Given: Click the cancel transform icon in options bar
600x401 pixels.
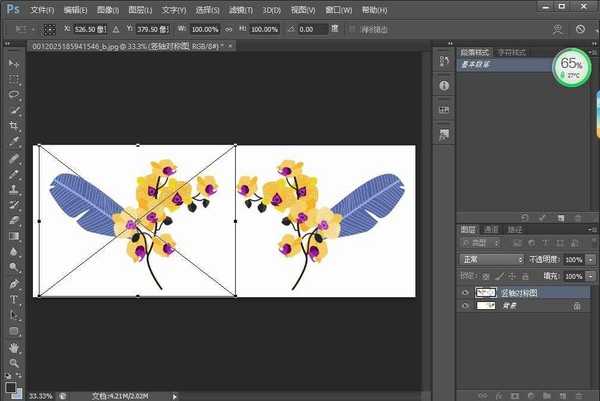Looking at the screenshot, I should click(580, 30).
